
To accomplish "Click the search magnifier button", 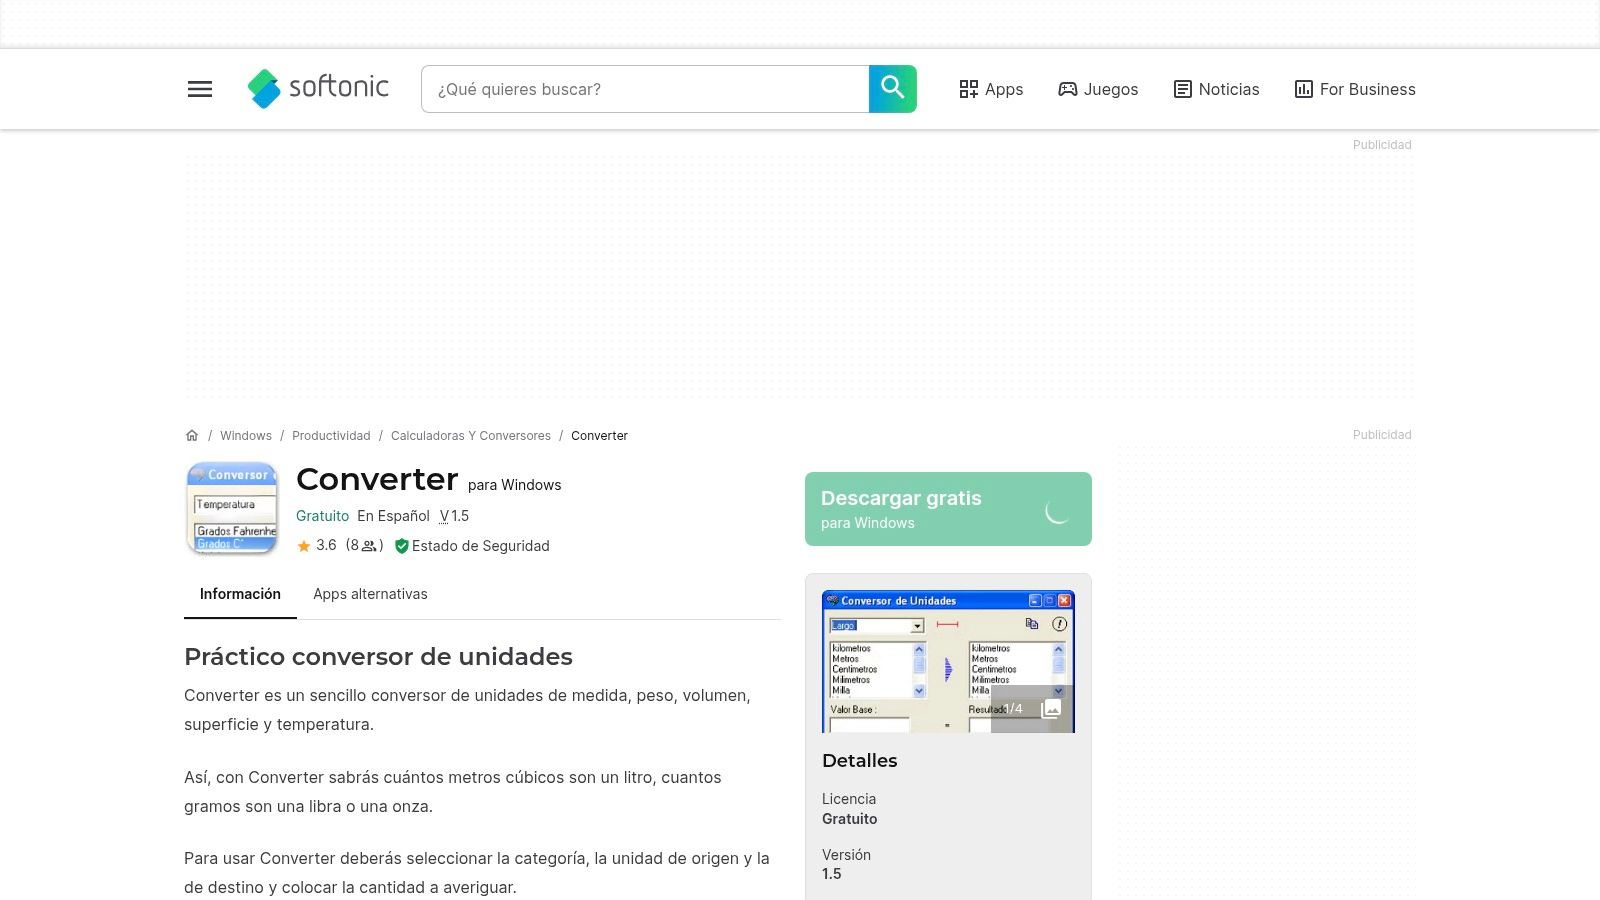I will [893, 89].
